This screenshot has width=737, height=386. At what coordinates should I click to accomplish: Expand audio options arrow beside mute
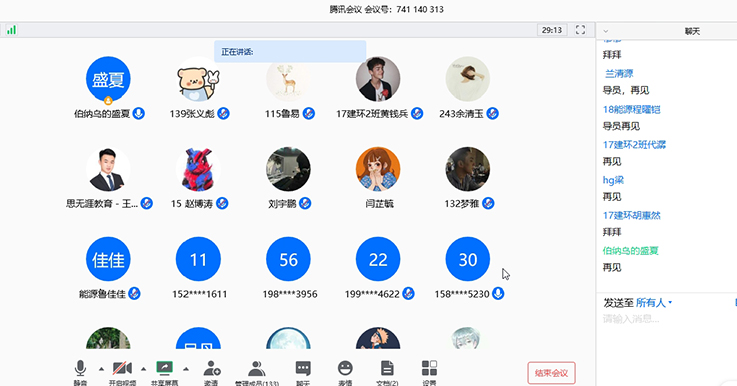(x=101, y=369)
